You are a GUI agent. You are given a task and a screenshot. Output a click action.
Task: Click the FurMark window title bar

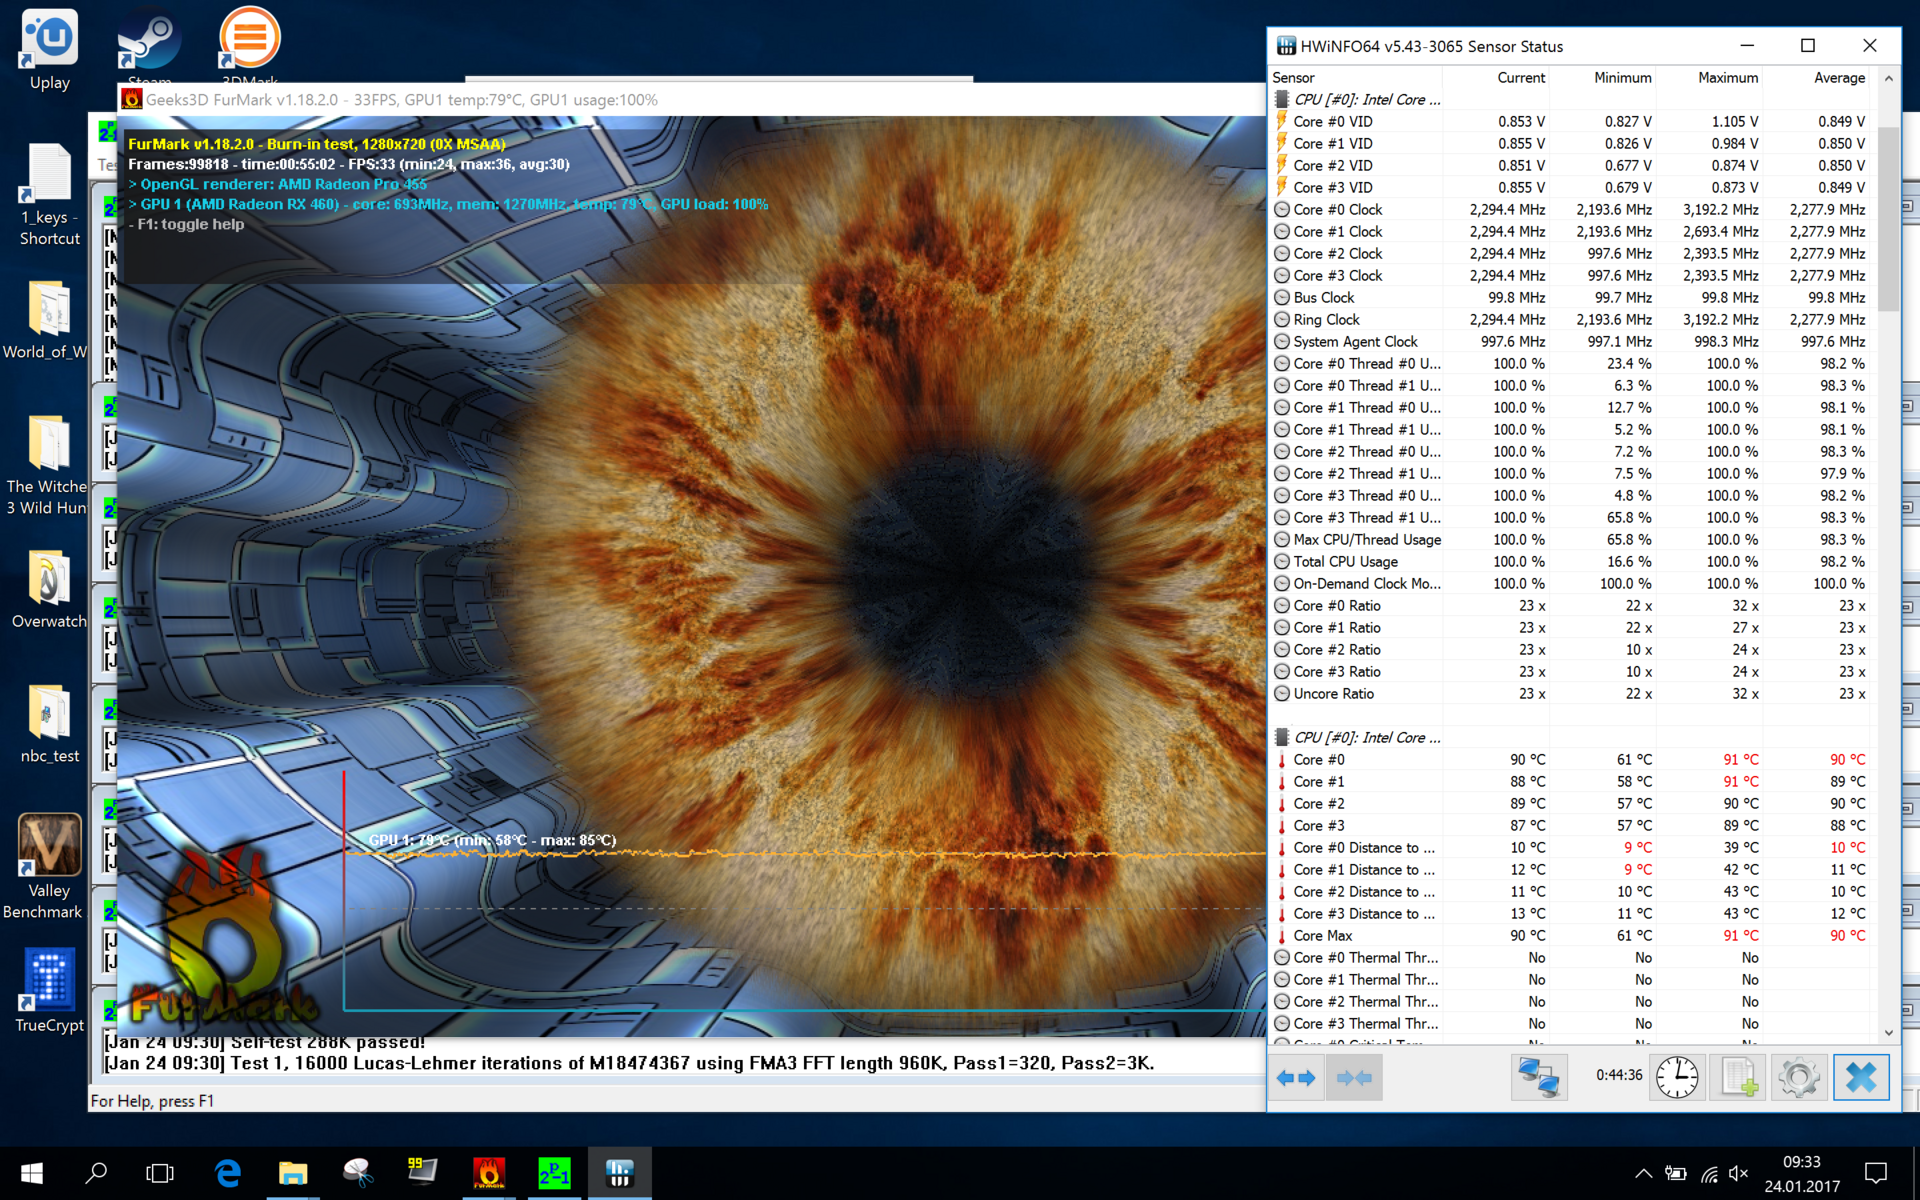pyautogui.click(x=692, y=99)
